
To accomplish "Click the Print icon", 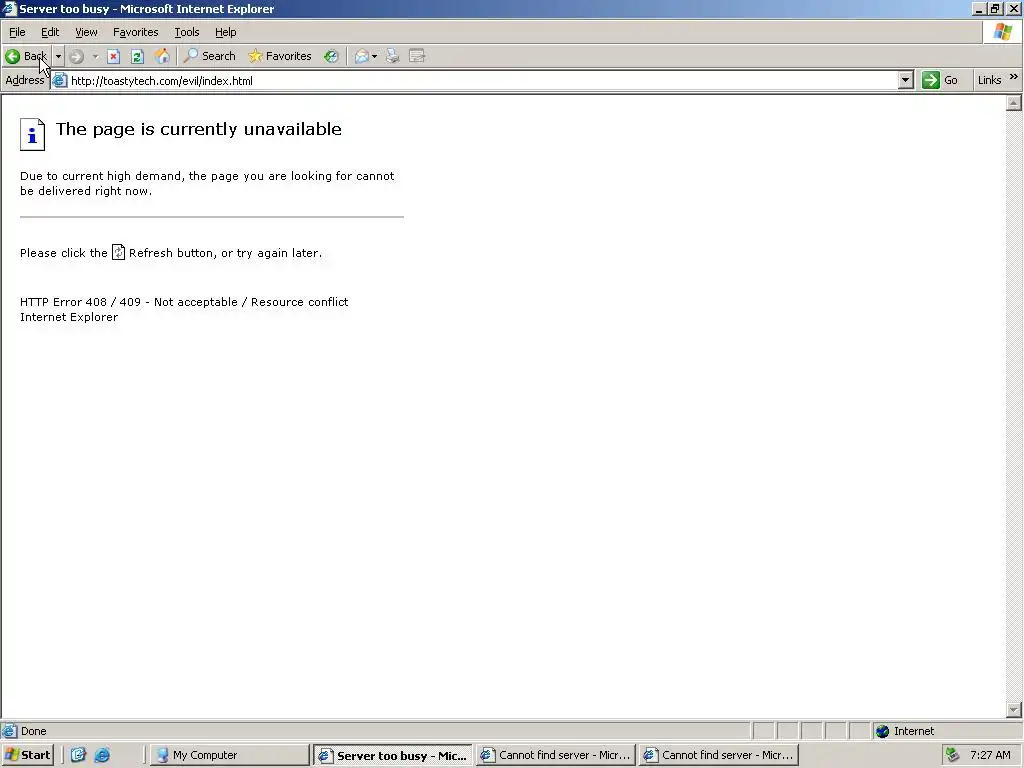I will [x=392, y=56].
